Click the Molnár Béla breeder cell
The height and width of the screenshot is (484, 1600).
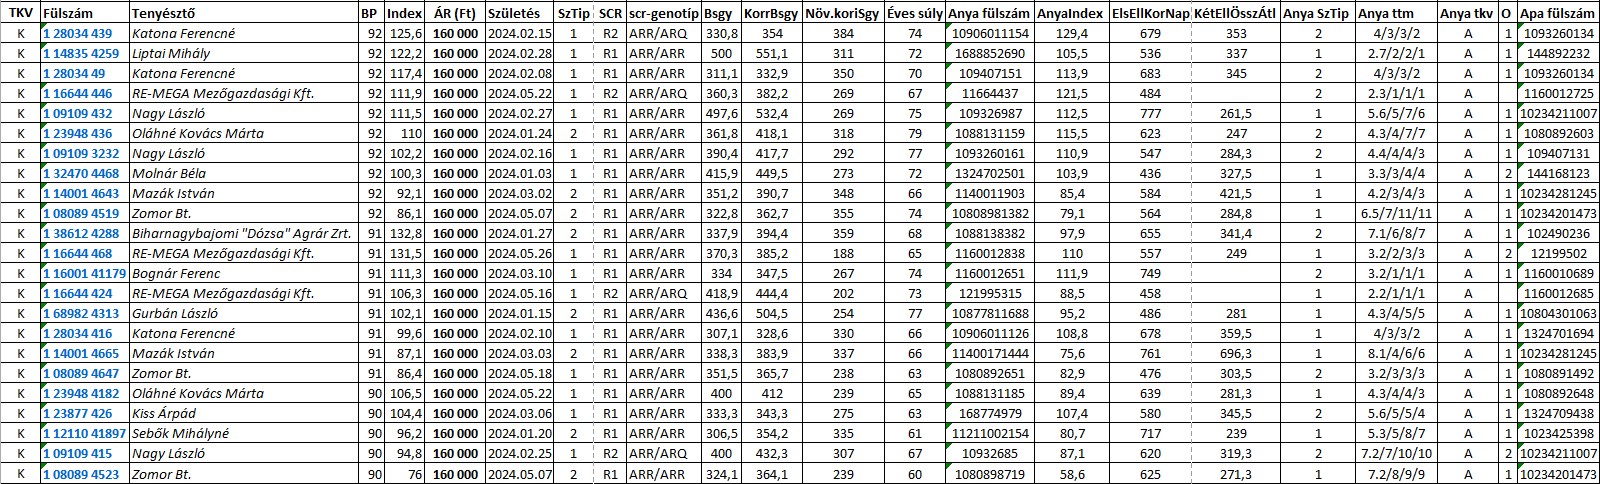(x=168, y=174)
